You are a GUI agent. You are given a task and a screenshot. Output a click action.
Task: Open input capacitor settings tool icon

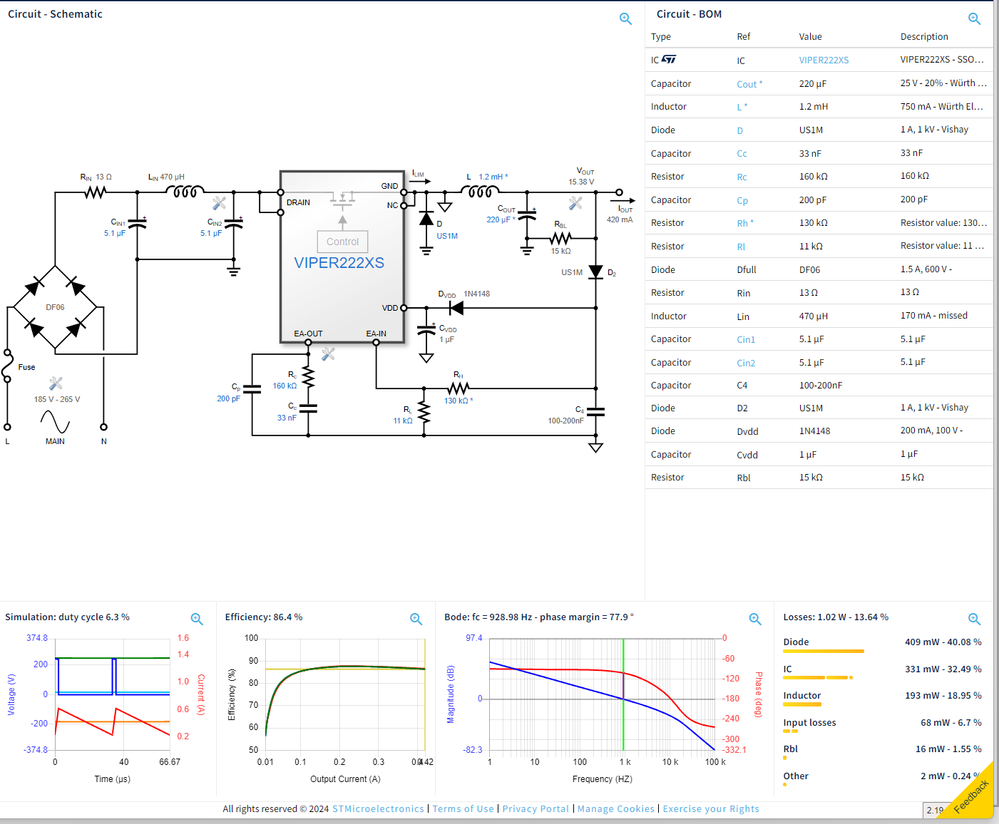click(219, 203)
